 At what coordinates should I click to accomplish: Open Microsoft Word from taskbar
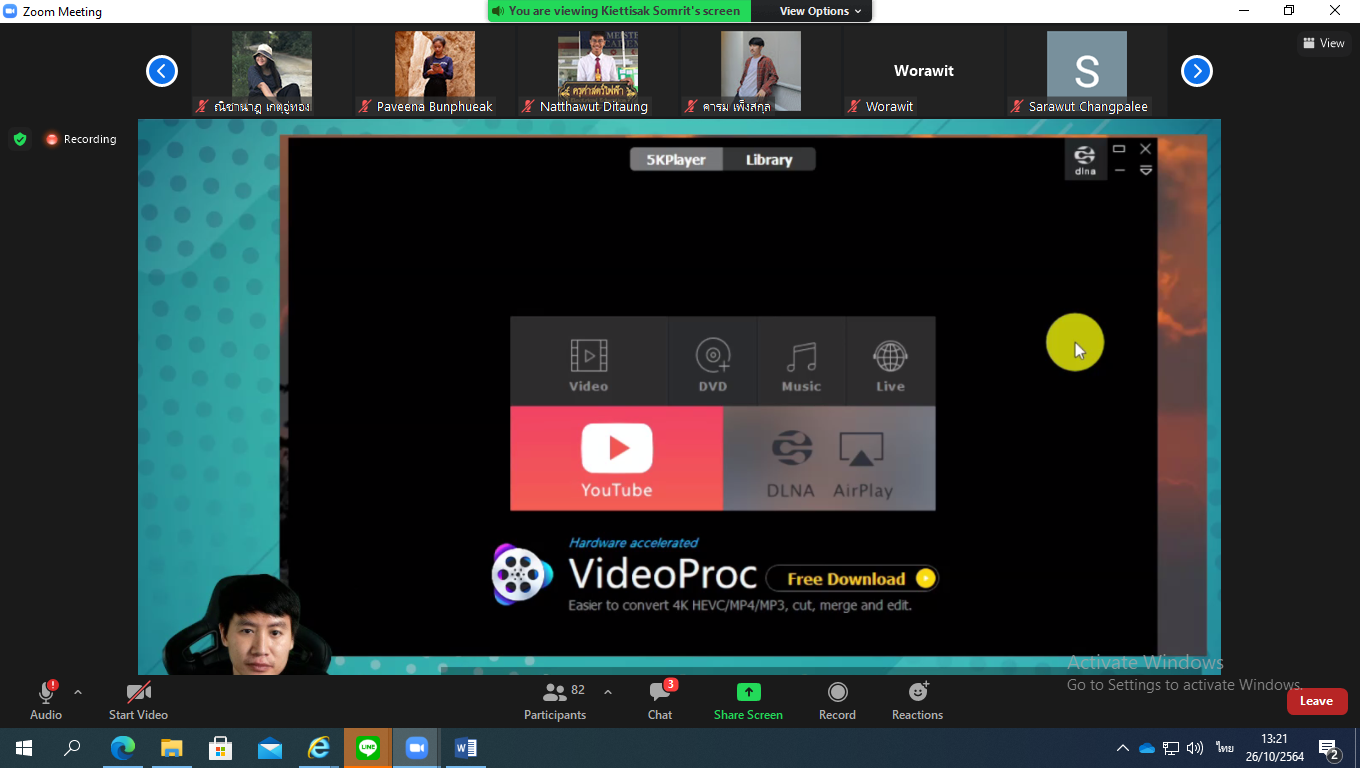click(x=466, y=748)
